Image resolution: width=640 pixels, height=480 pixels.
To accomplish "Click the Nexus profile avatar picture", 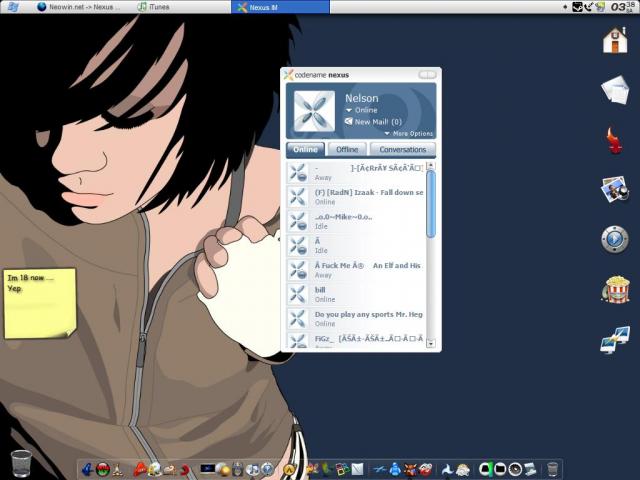I will [314, 111].
